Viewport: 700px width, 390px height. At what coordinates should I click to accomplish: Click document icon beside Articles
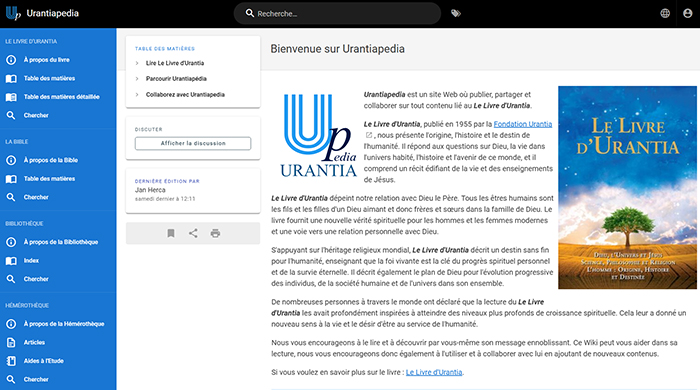coord(11,342)
